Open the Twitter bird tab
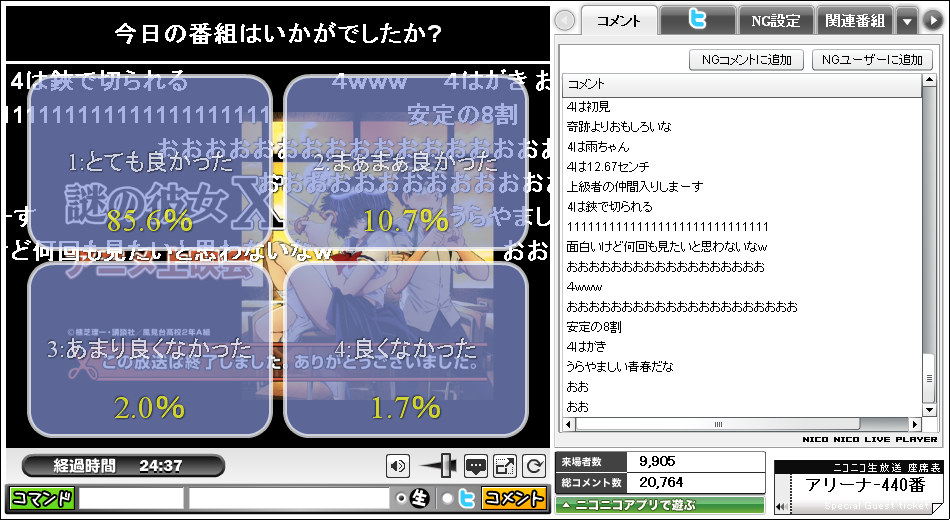Viewport: 950px width, 520px height. click(x=697, y=20)
